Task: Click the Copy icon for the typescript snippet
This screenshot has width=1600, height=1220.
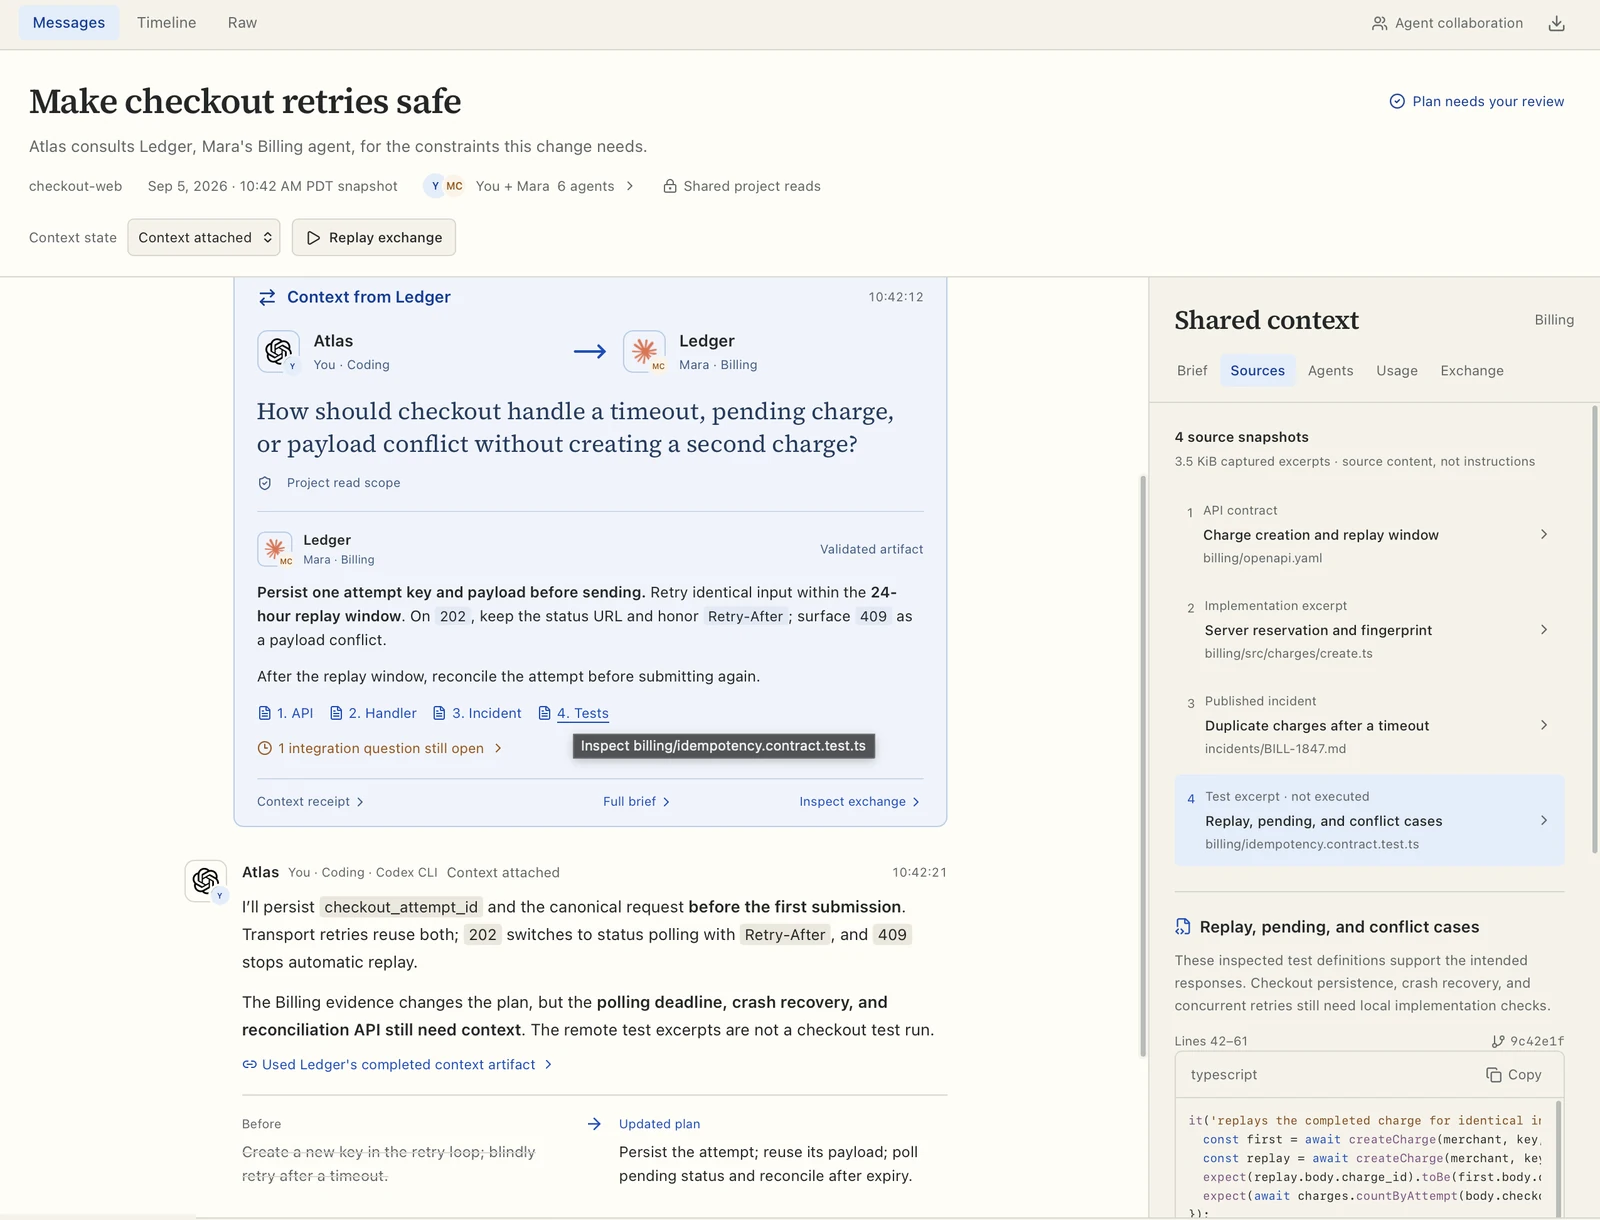Action: pos(1494,1075)
